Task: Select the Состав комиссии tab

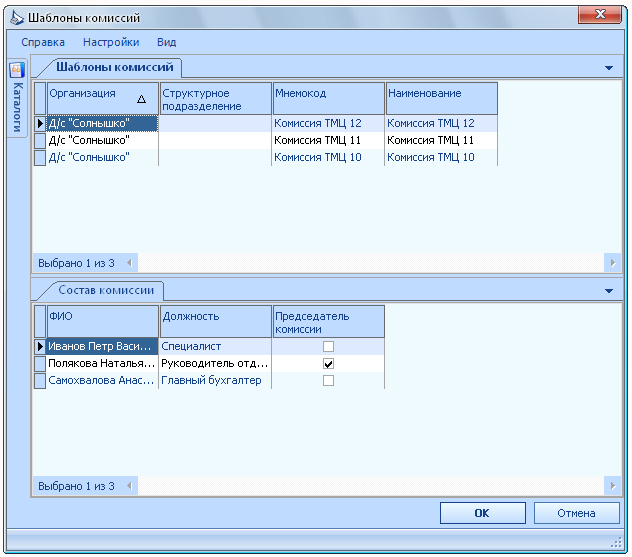Action: coord(106,290)
